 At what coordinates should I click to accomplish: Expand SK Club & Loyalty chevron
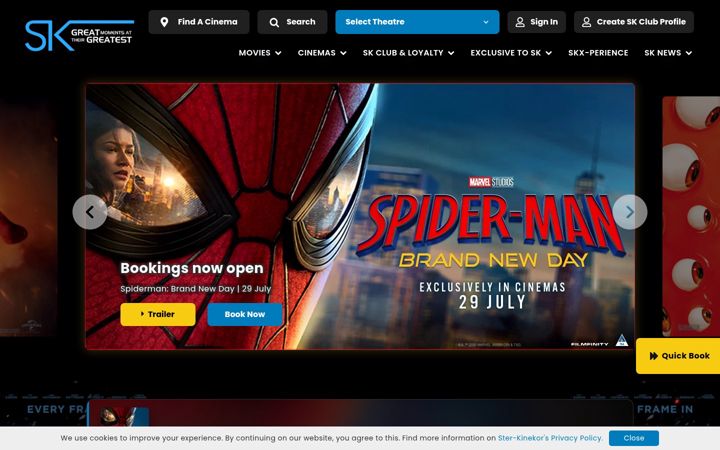(451, 53)
